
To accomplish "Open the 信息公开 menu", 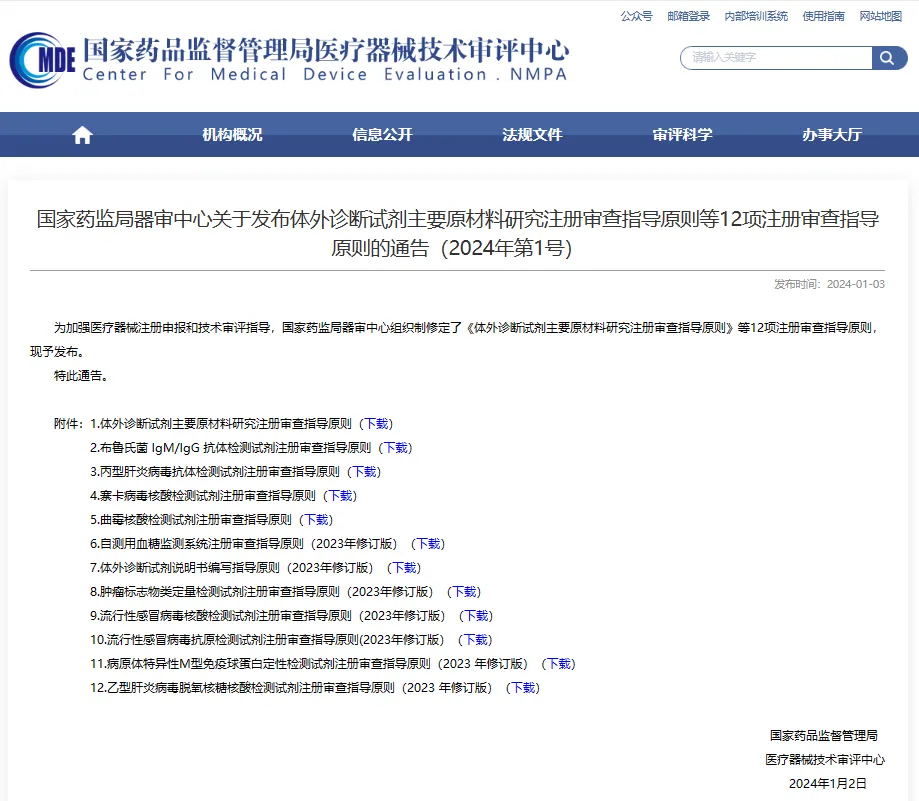I will coord(382,135).
